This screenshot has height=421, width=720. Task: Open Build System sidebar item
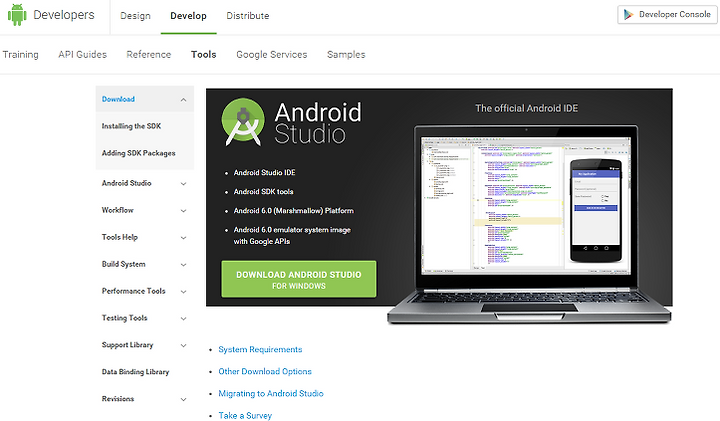pos(123,264)
